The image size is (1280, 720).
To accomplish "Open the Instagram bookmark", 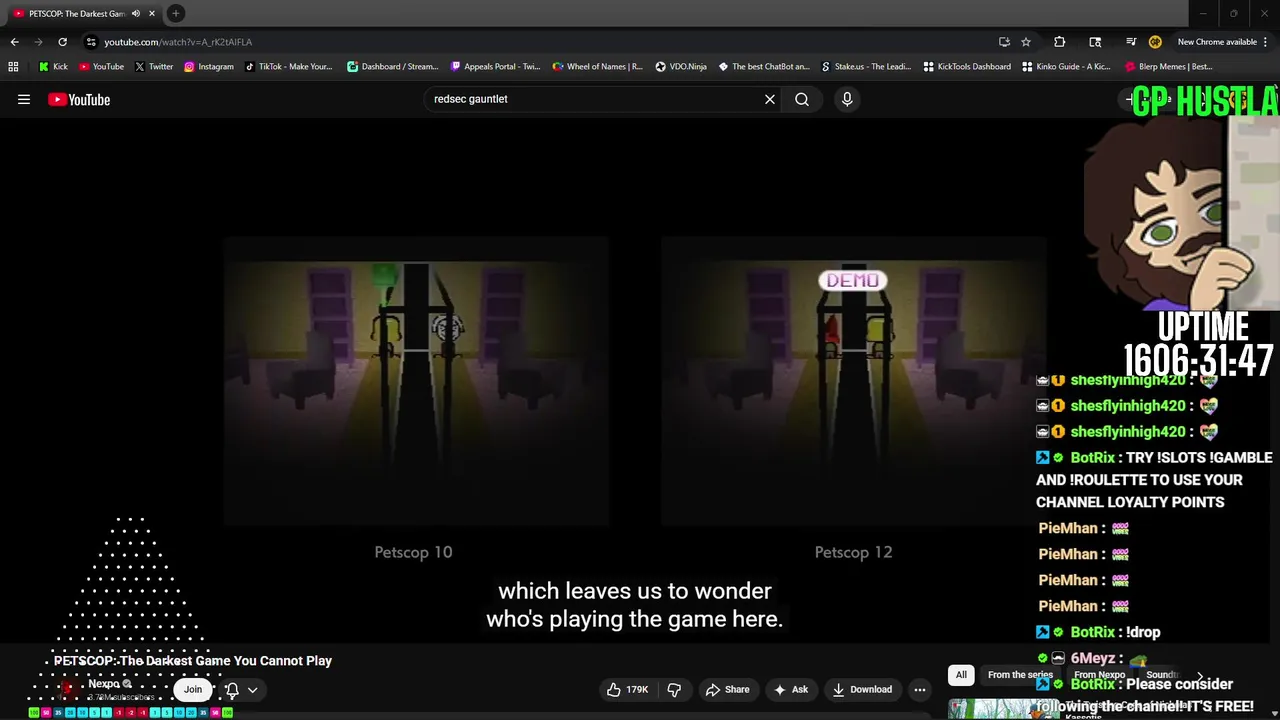I will pyautogui.click(x=208, y=67).
